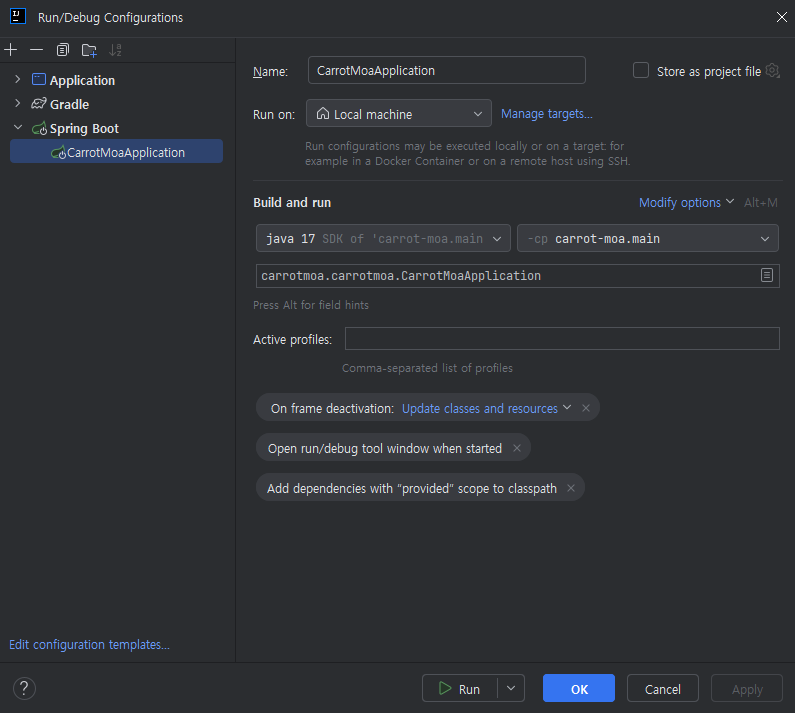Viewport: 795px width, 713px height.
Task: Open the Manage targets link
Action: point(547,114)
